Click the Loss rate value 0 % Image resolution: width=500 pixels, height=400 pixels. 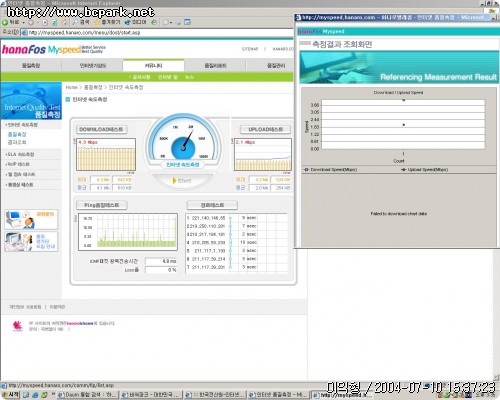pos(161,270)
